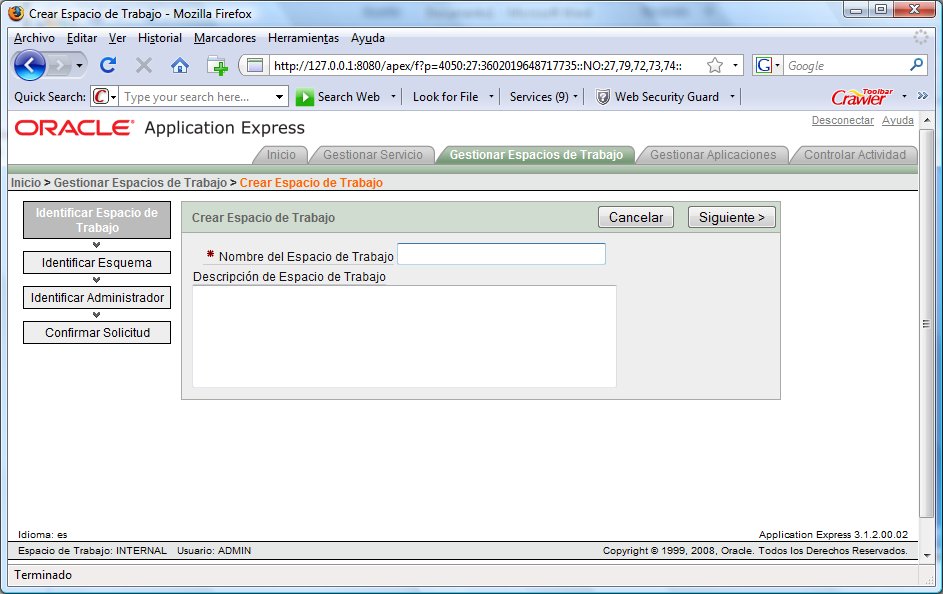Reload the page with the refresh icon
This screenshot has height=594, width=943.
tap(108, 65)
